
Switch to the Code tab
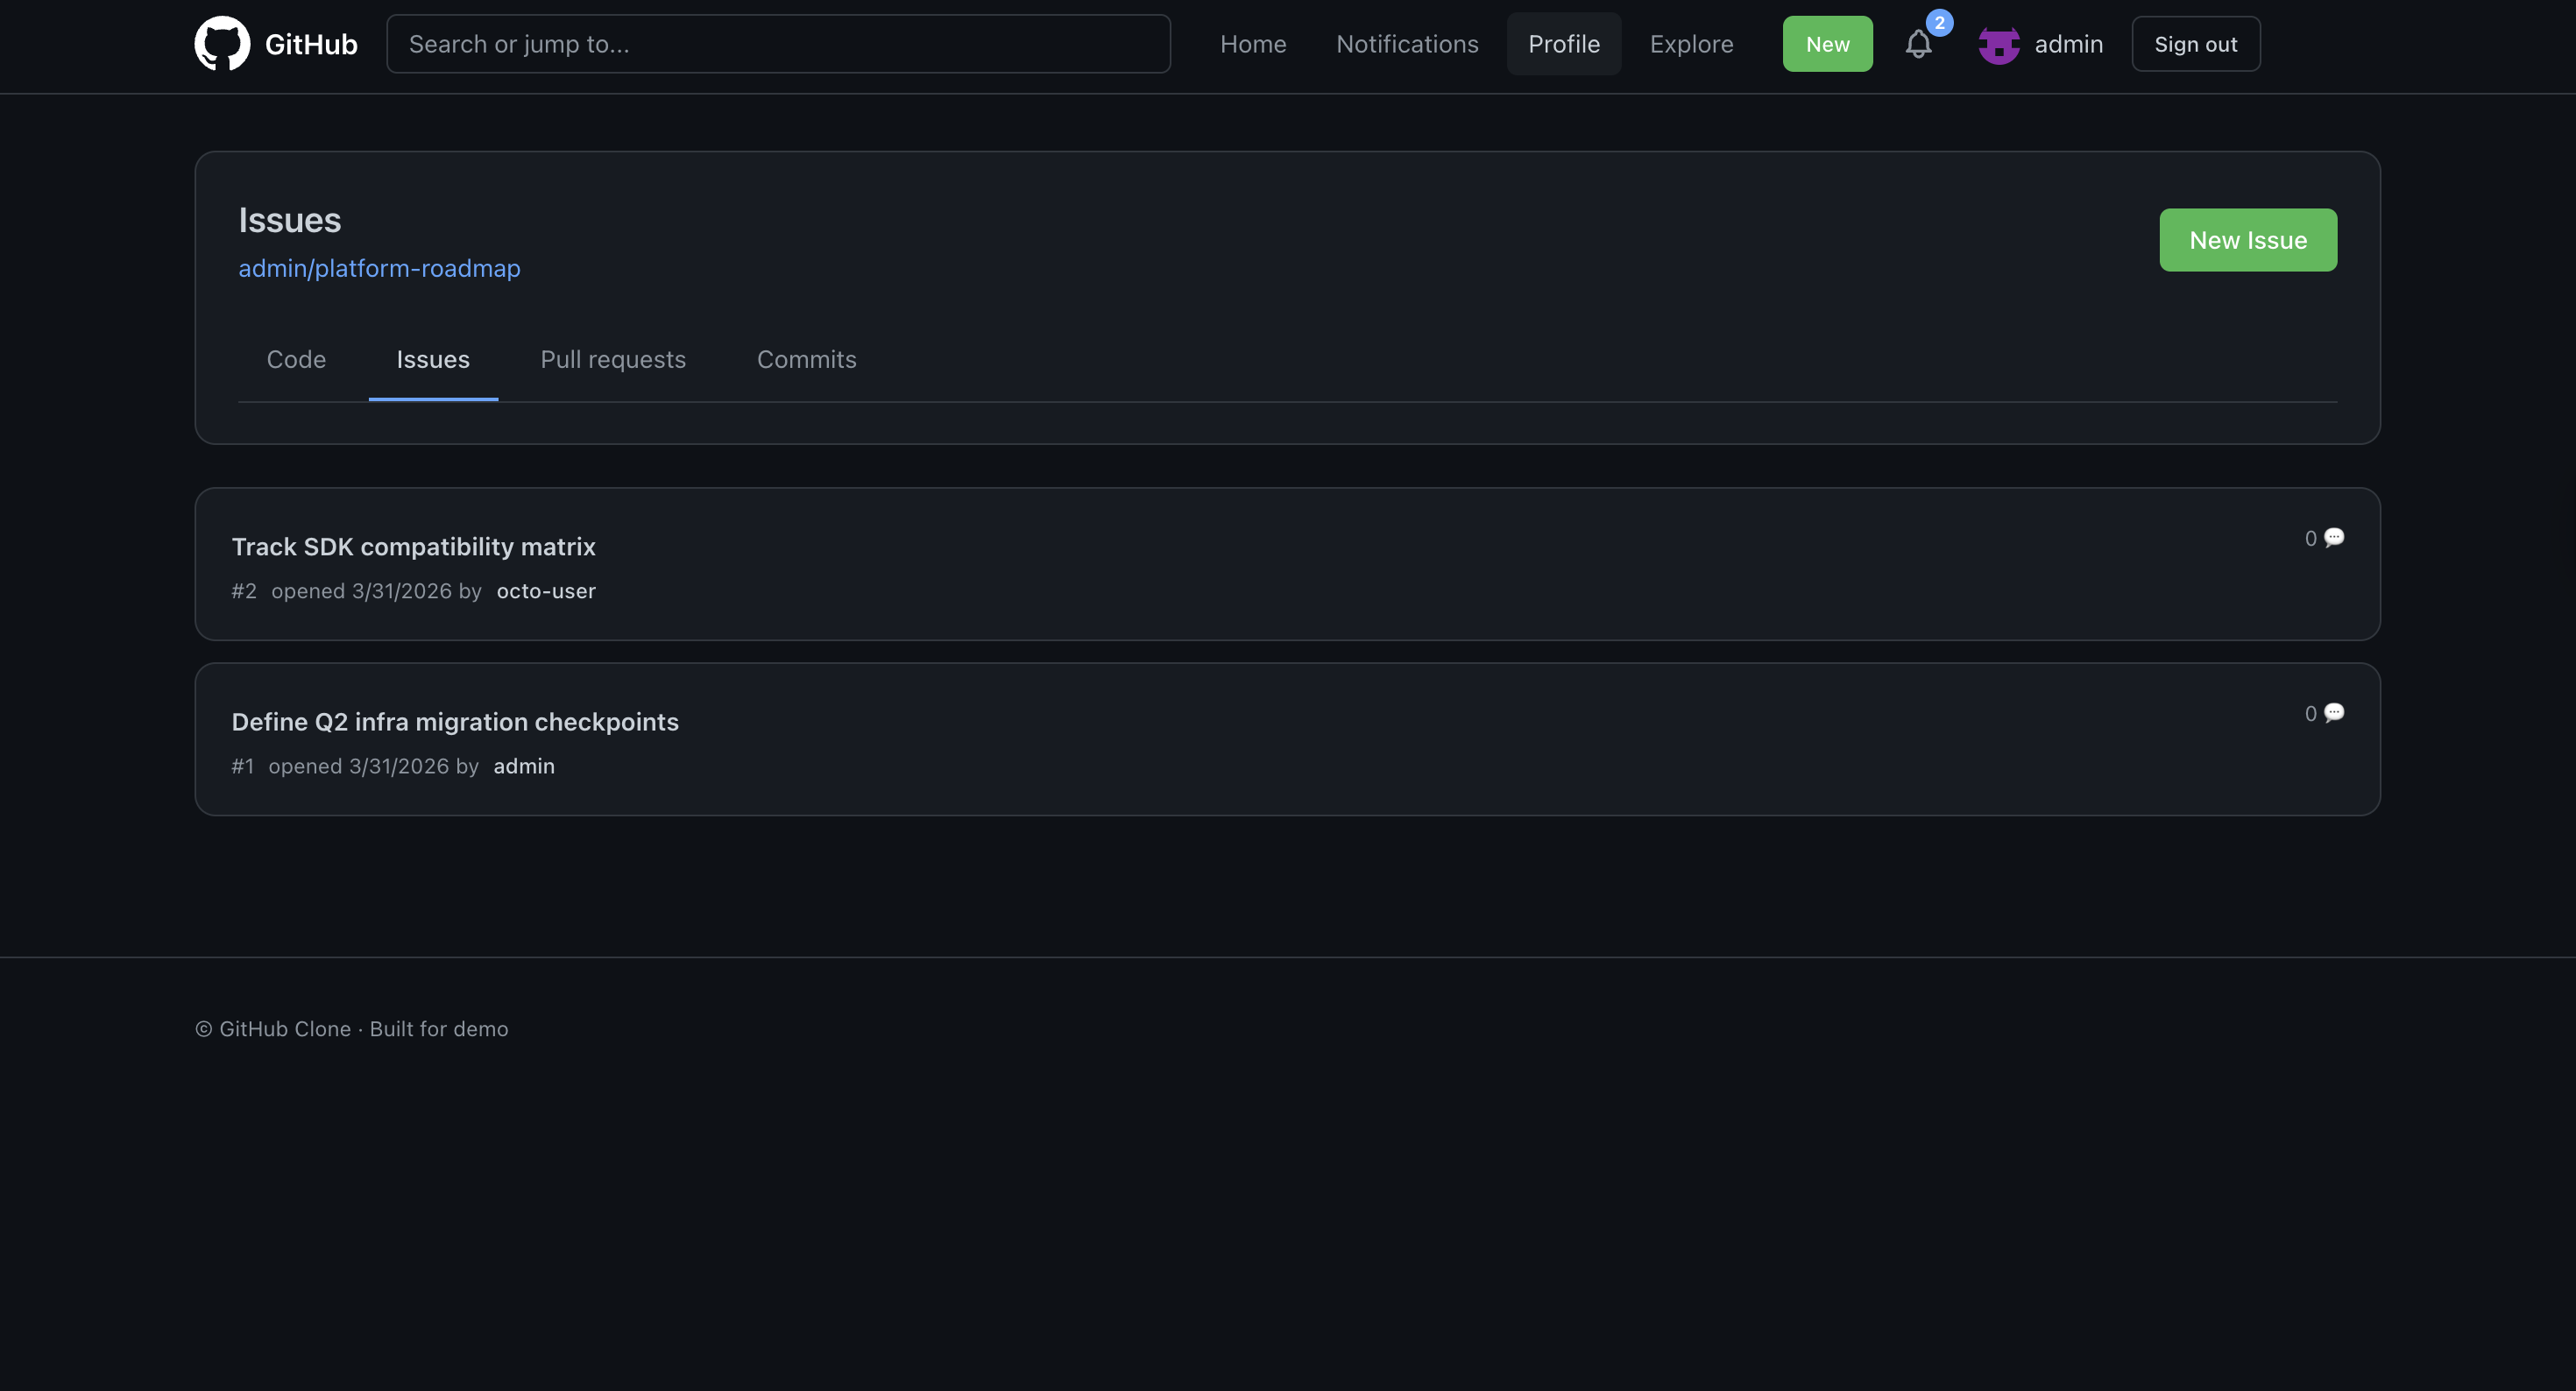(296, 360)
